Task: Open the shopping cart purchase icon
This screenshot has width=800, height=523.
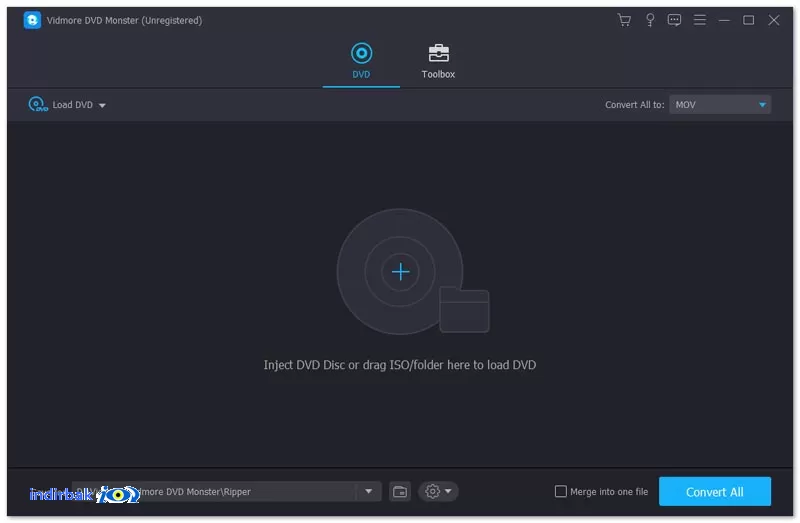Action: click(624, 20)
